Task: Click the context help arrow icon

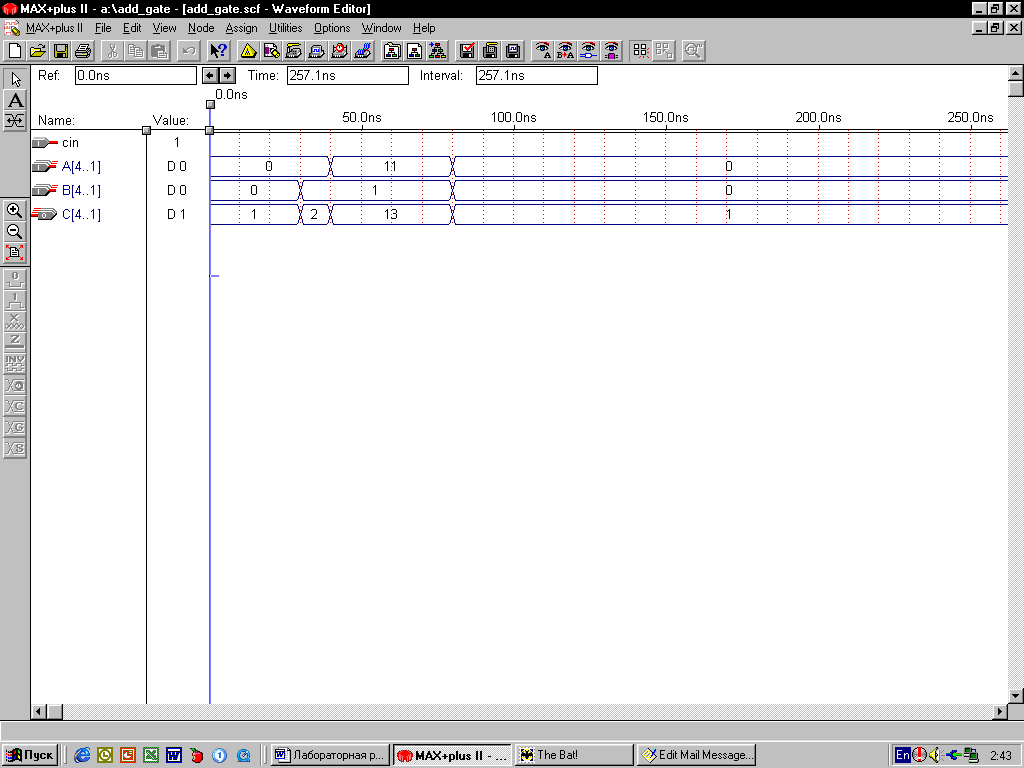Action: 218,50
